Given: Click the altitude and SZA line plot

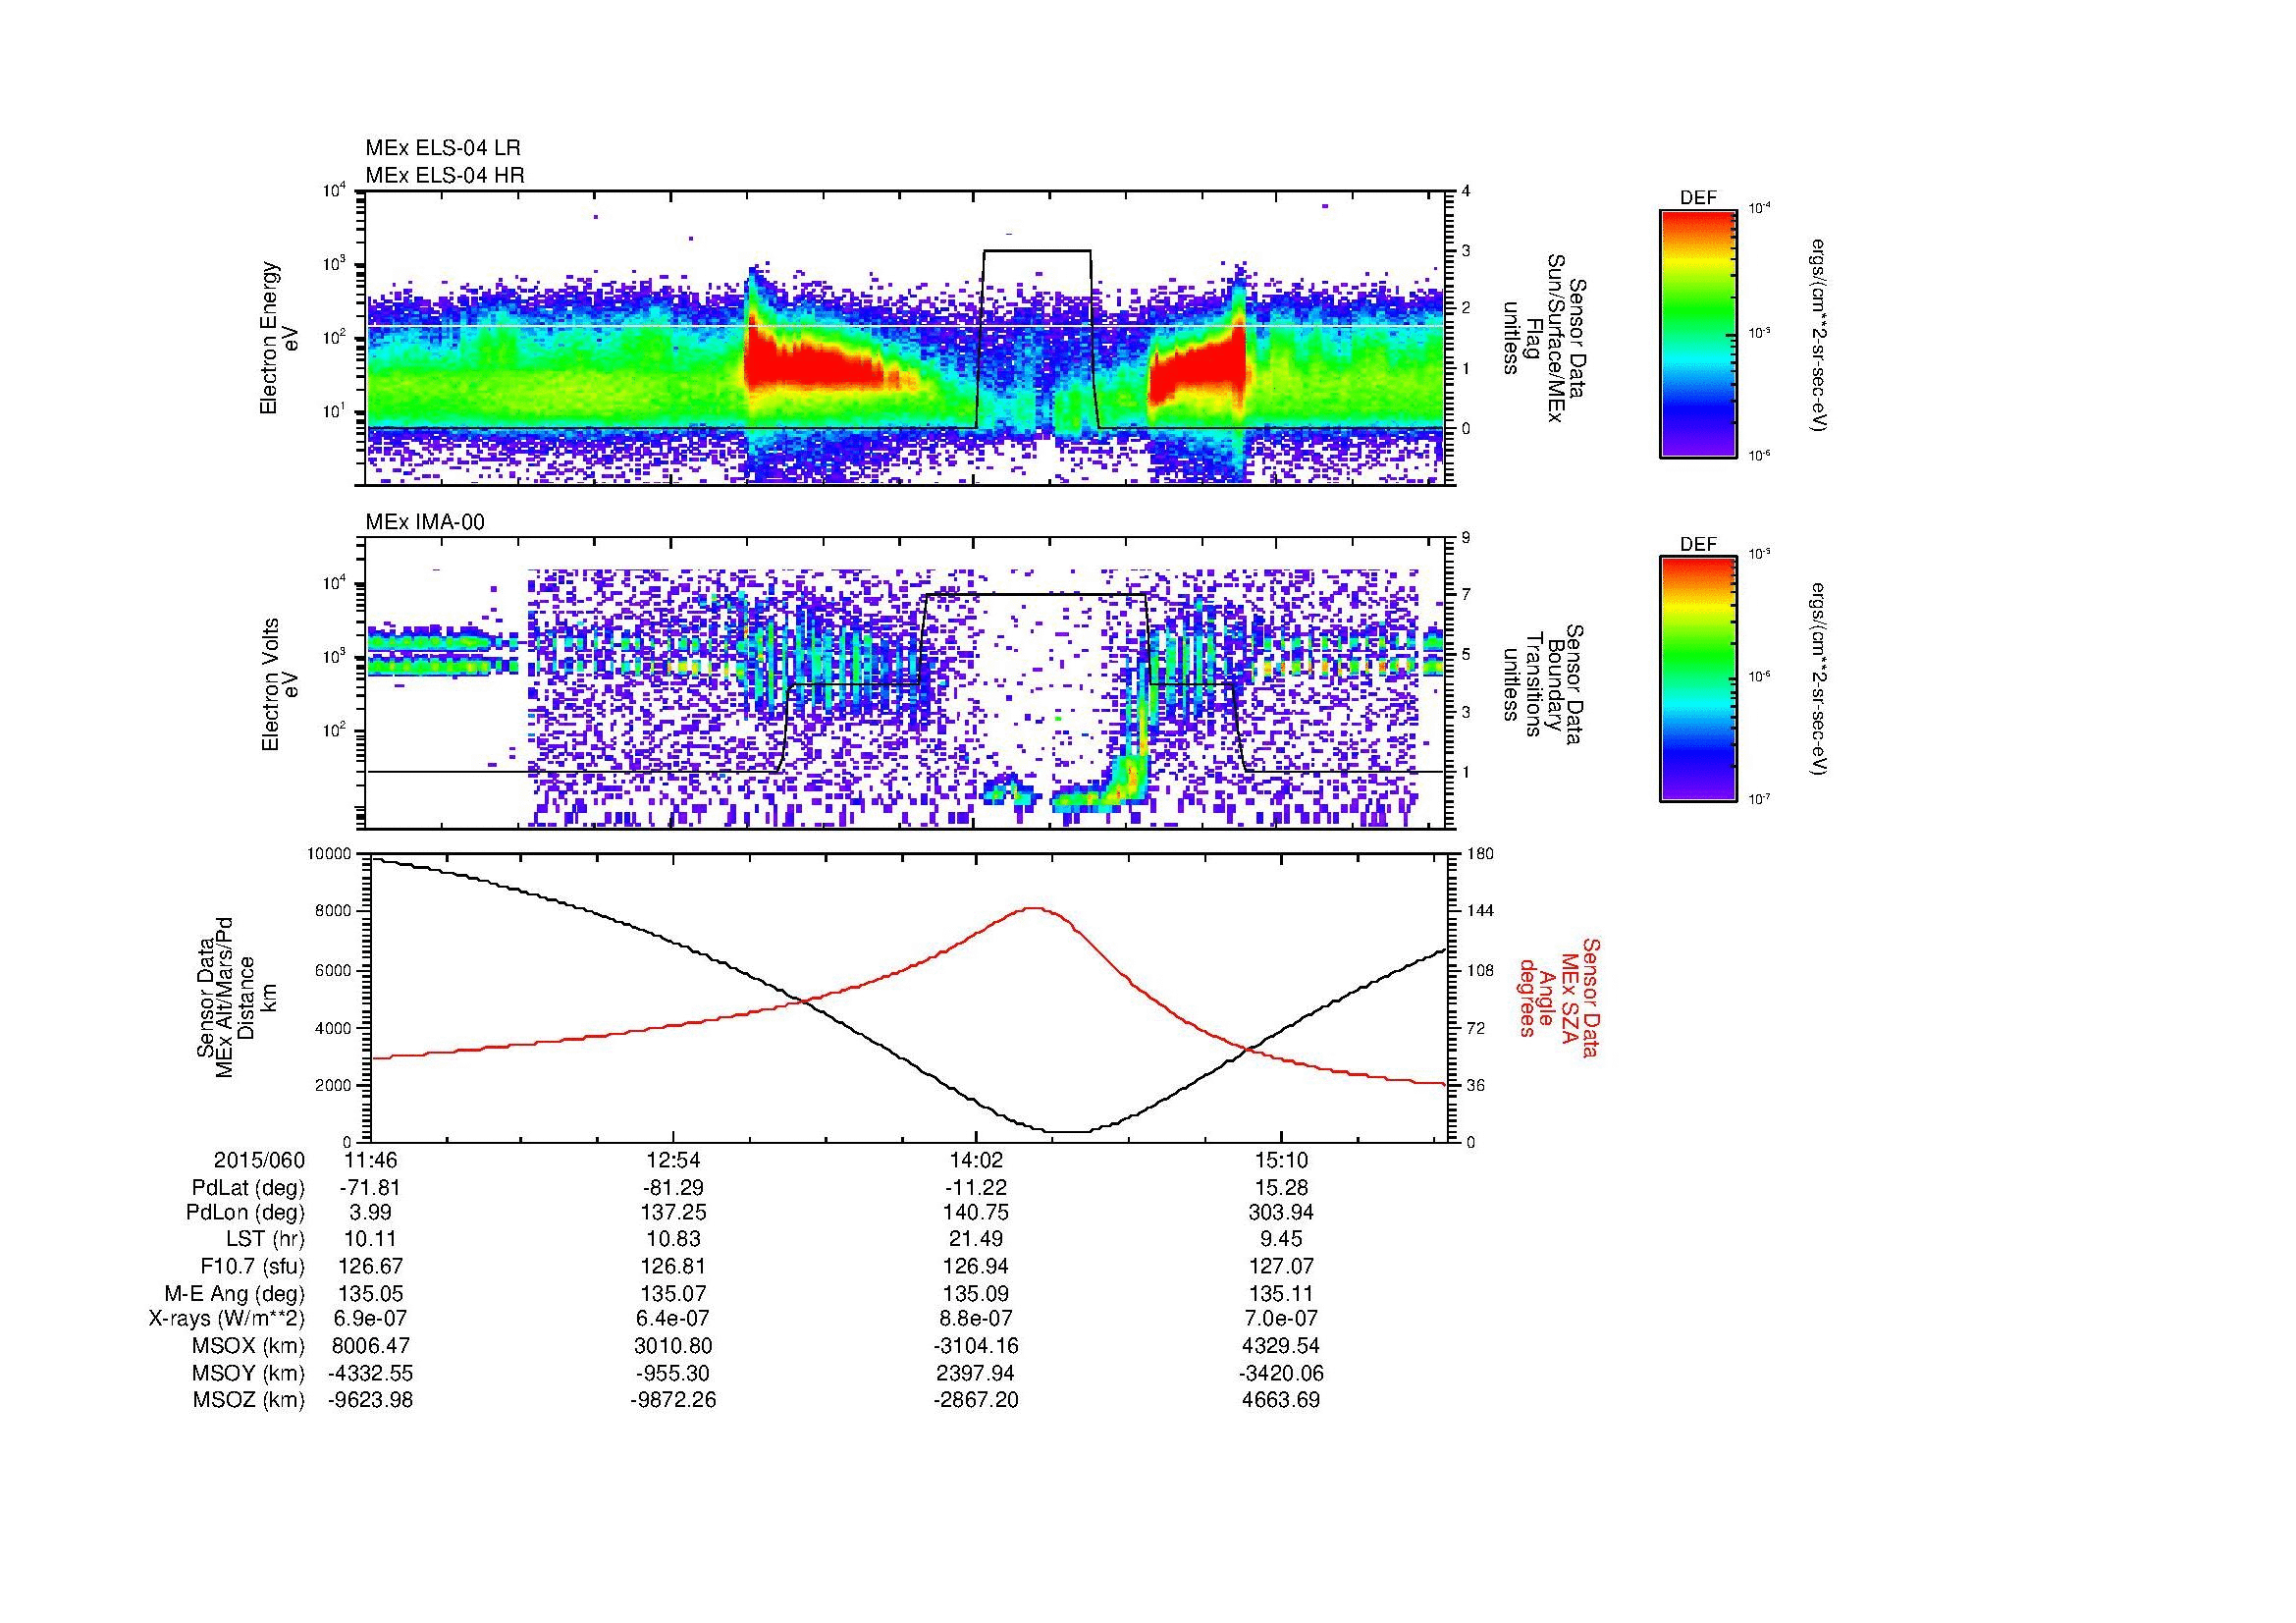Looking at the screenshot, I should click(x=909, y=997).
